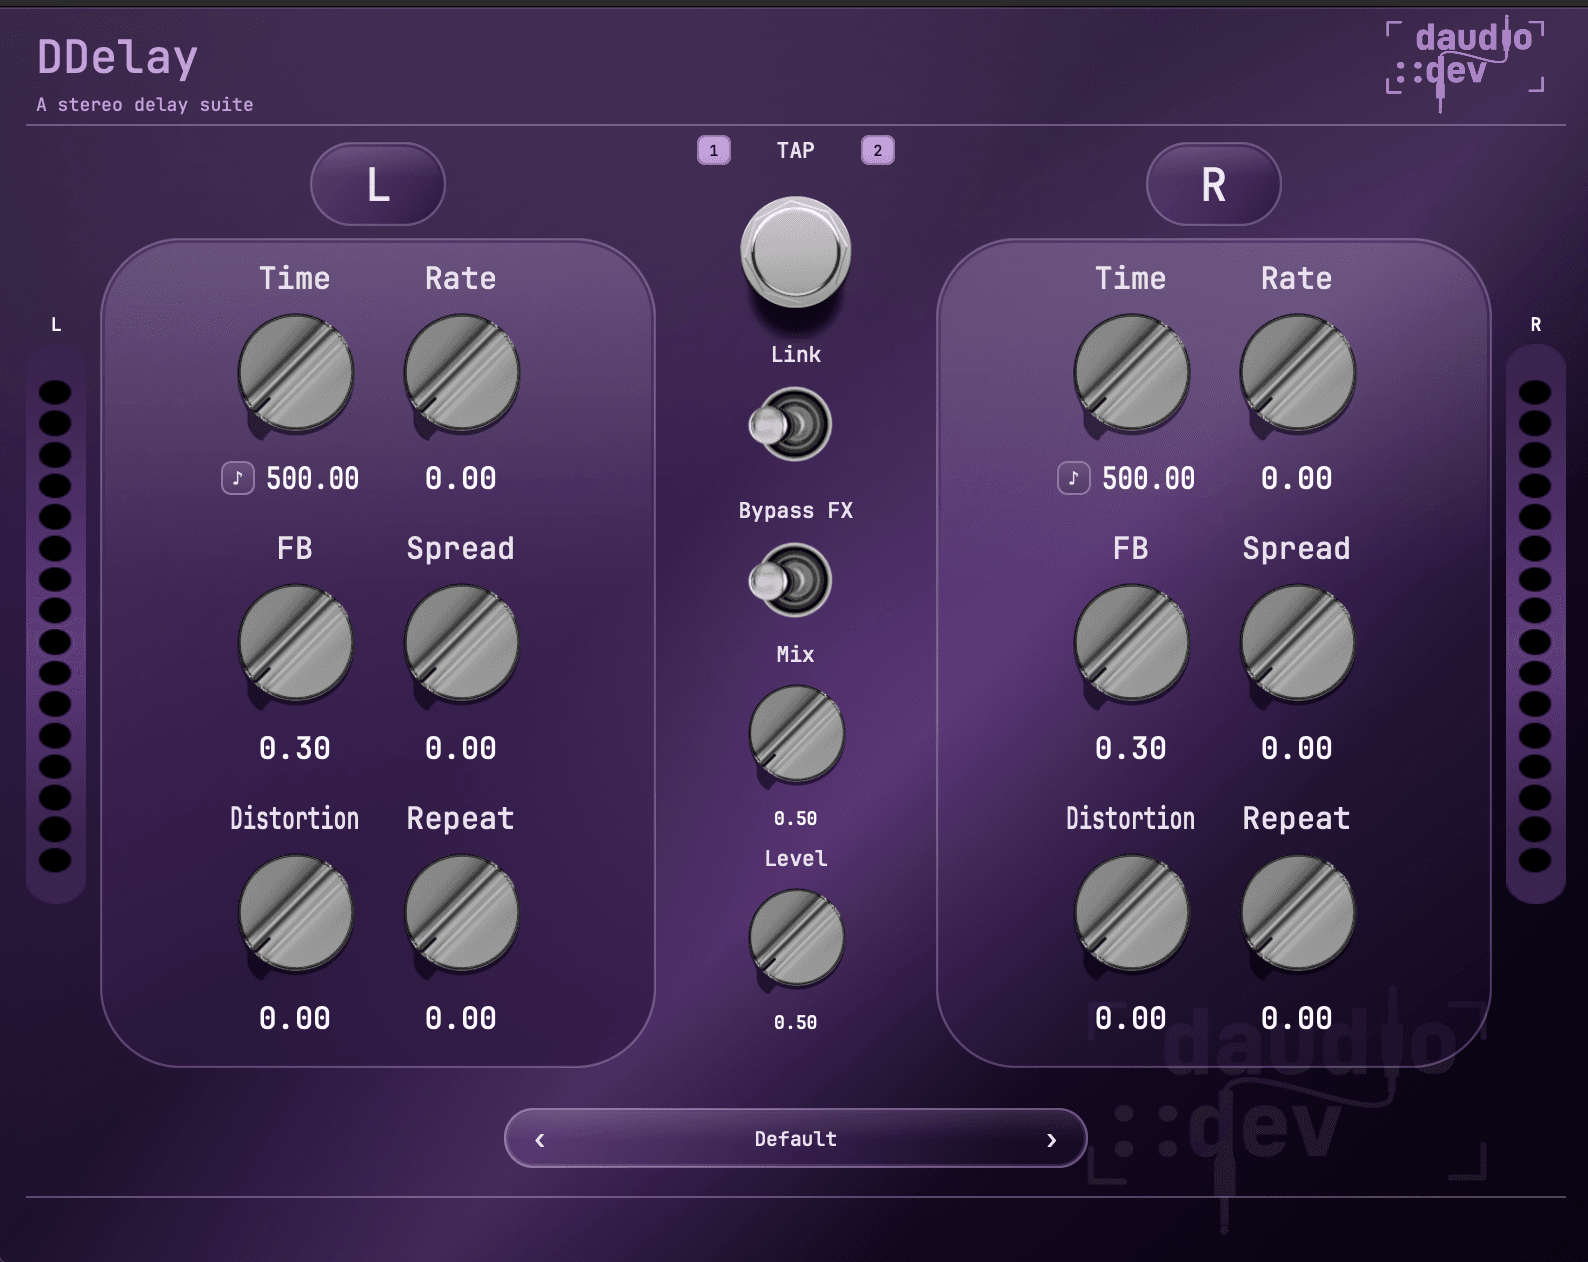1588x1262 pixels.
Task: Click the left panel Distortion label
Action: (x=295, y=818)
